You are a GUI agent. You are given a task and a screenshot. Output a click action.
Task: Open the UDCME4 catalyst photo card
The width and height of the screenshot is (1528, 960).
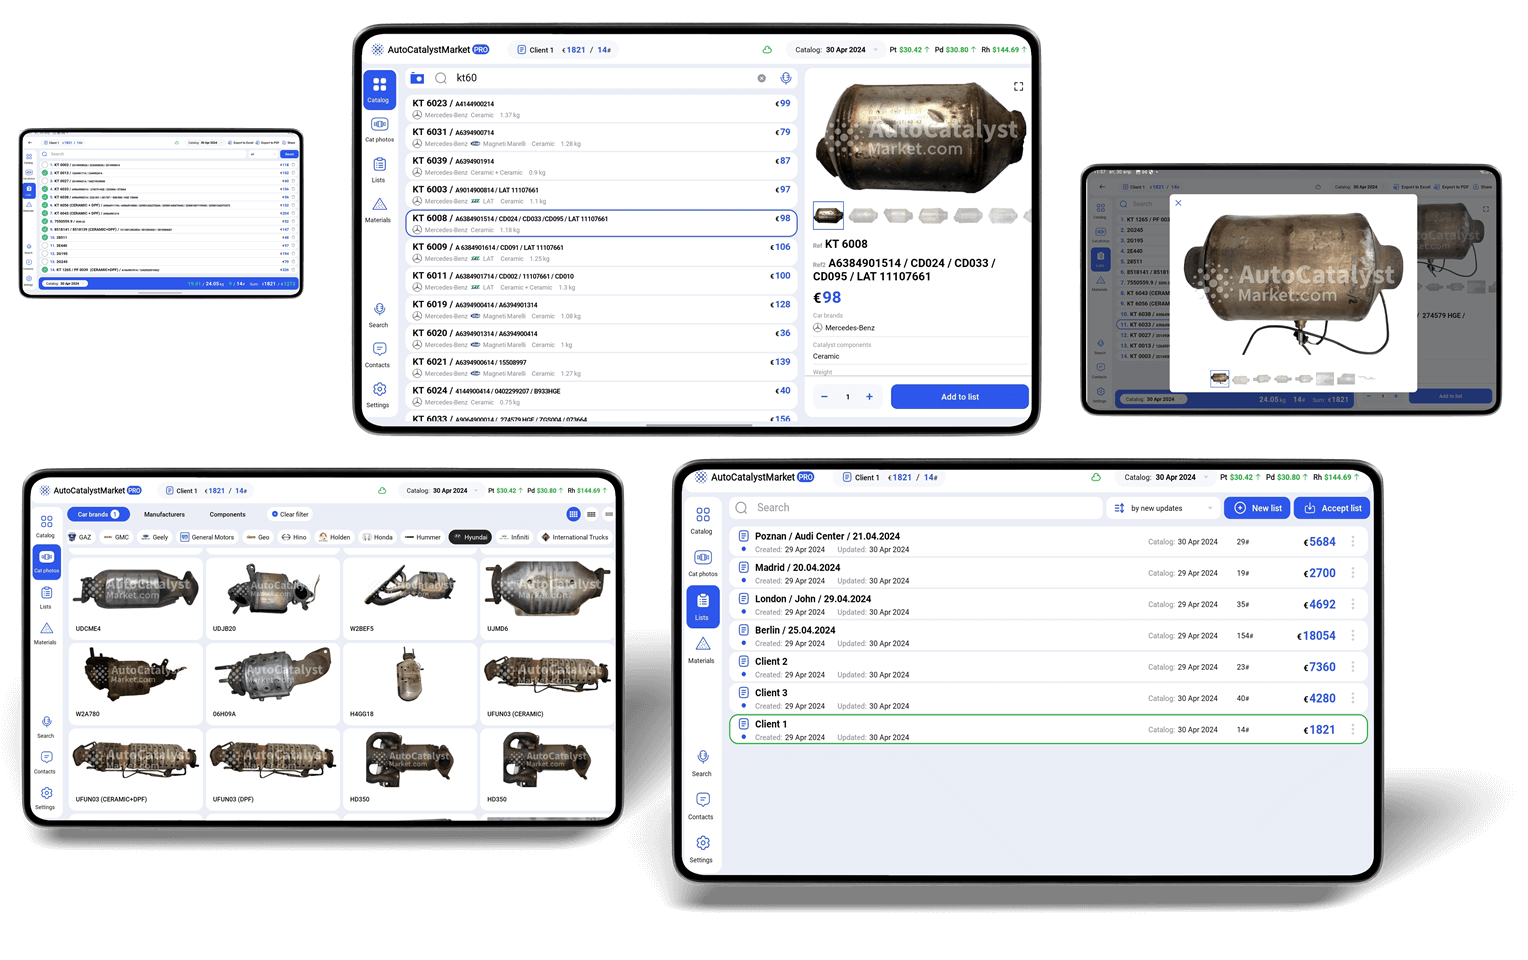tap(135, 597)
